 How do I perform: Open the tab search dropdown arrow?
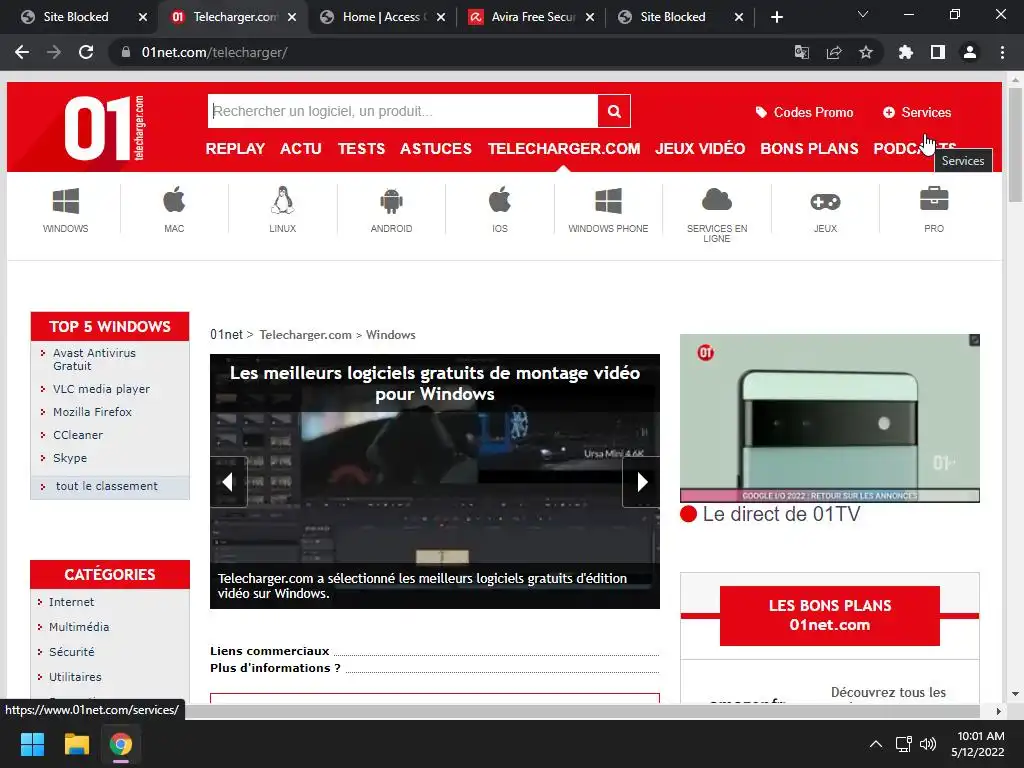863,14
